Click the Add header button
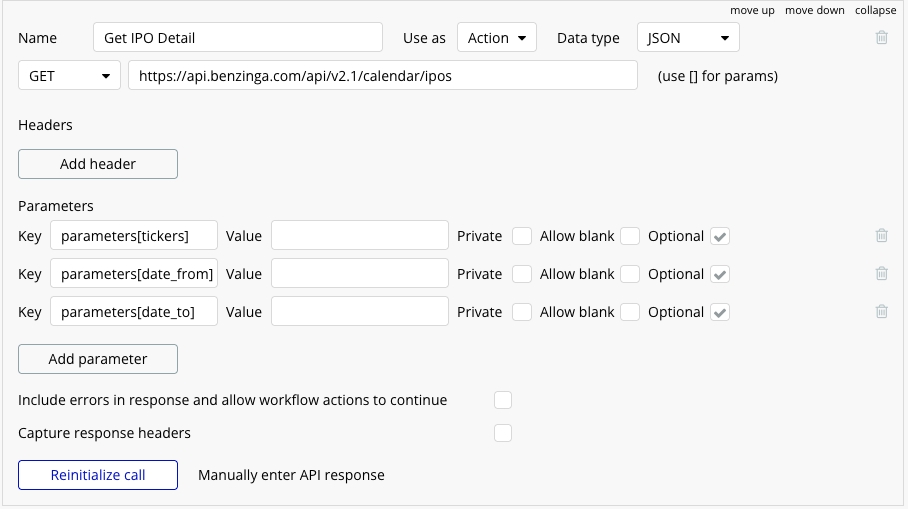Viewport: 908px width, 509px height. 98,164
